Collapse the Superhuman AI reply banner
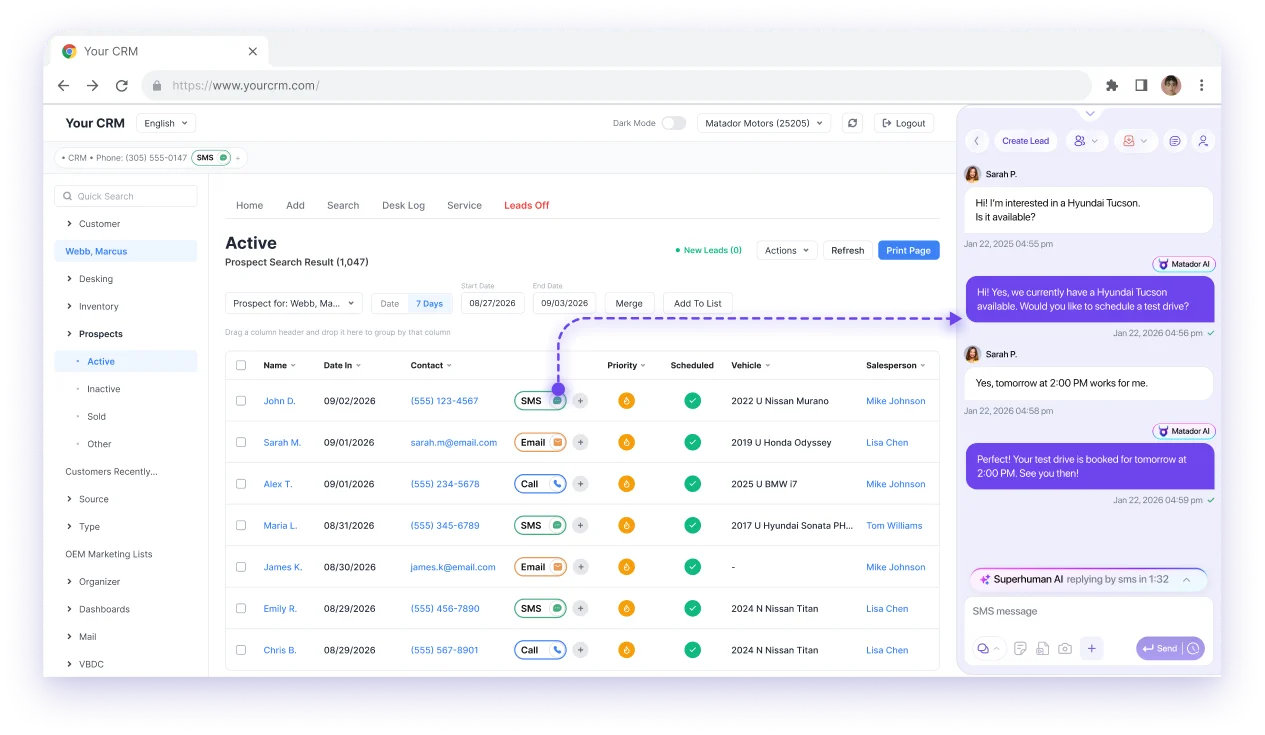Screen dimensions: 1265x735 tap(1186, 580)
